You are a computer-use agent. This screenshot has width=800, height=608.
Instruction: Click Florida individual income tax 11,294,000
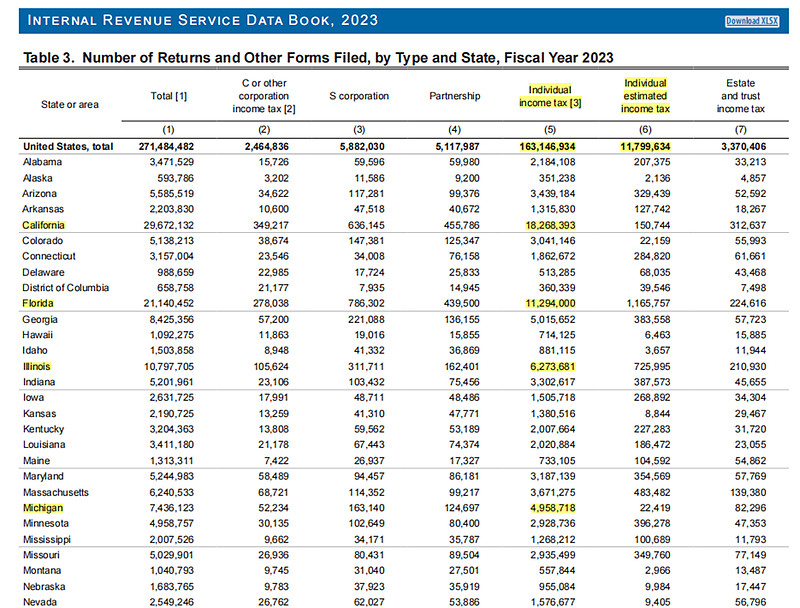click(x=551, y=303)
